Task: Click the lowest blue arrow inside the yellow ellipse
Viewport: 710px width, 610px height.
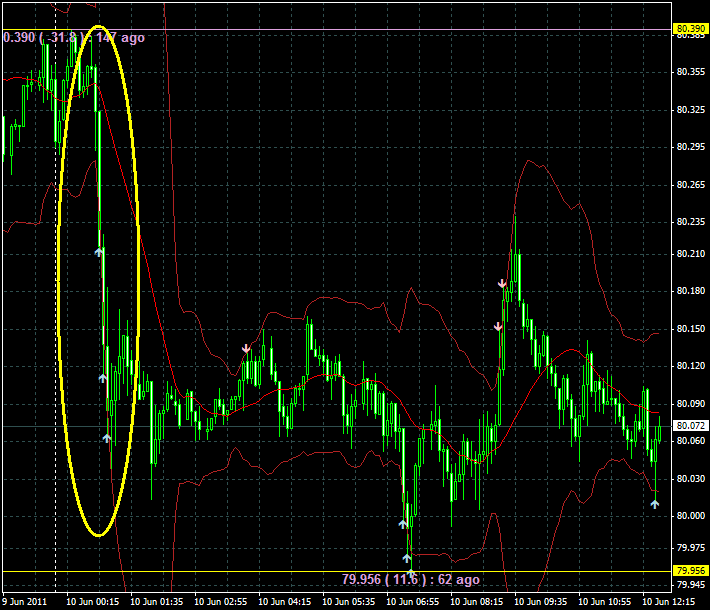Action: coord(107,438)
